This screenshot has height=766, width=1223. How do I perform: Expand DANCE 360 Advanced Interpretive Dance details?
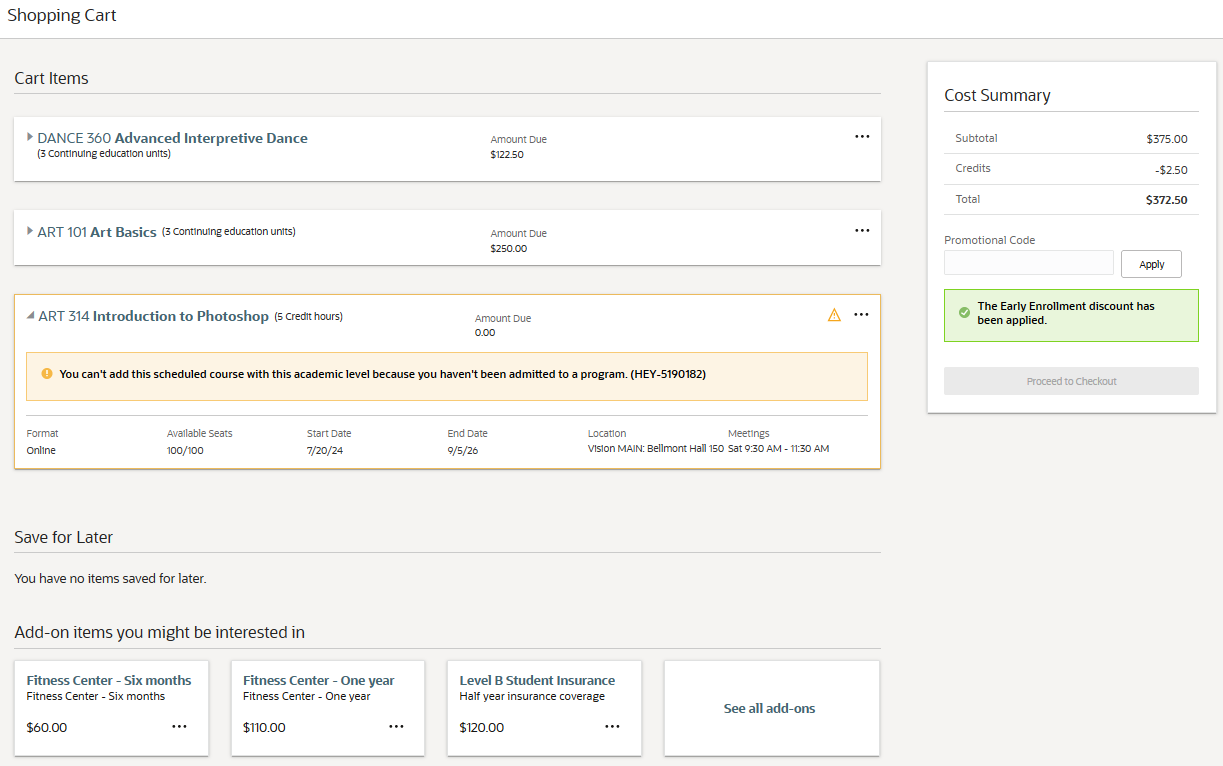tap(30, 137)
